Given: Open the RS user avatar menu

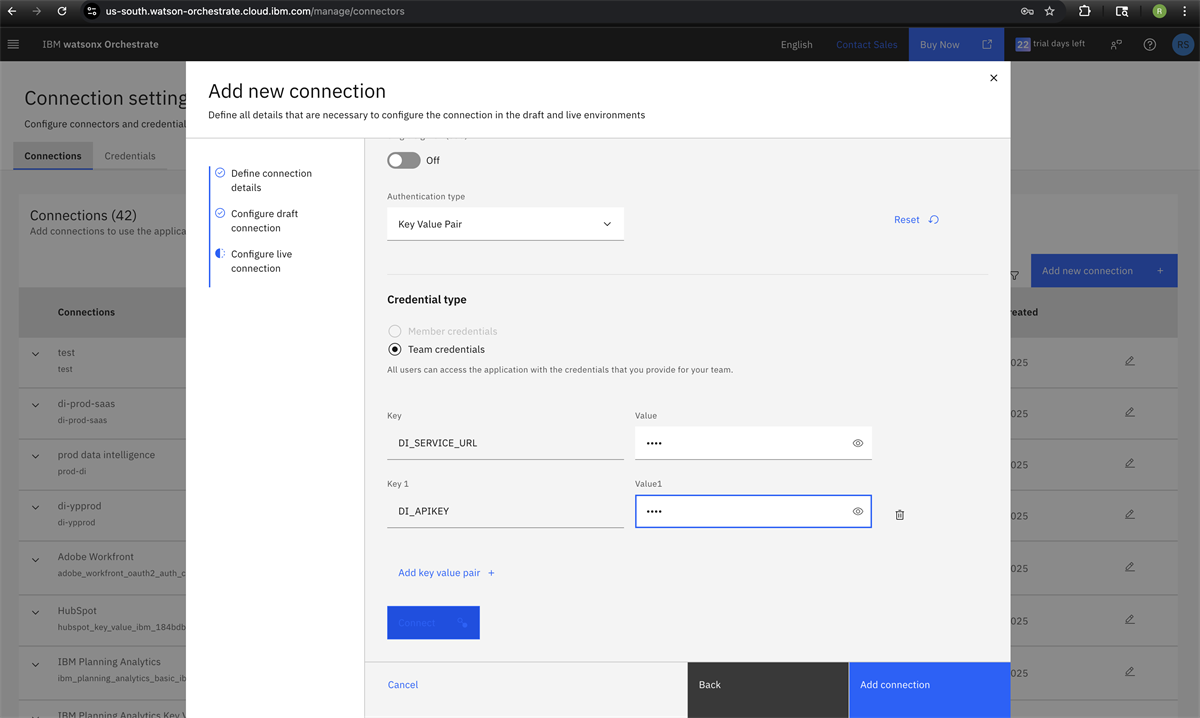Looking at the screenshot, I should coord(1183,44).
